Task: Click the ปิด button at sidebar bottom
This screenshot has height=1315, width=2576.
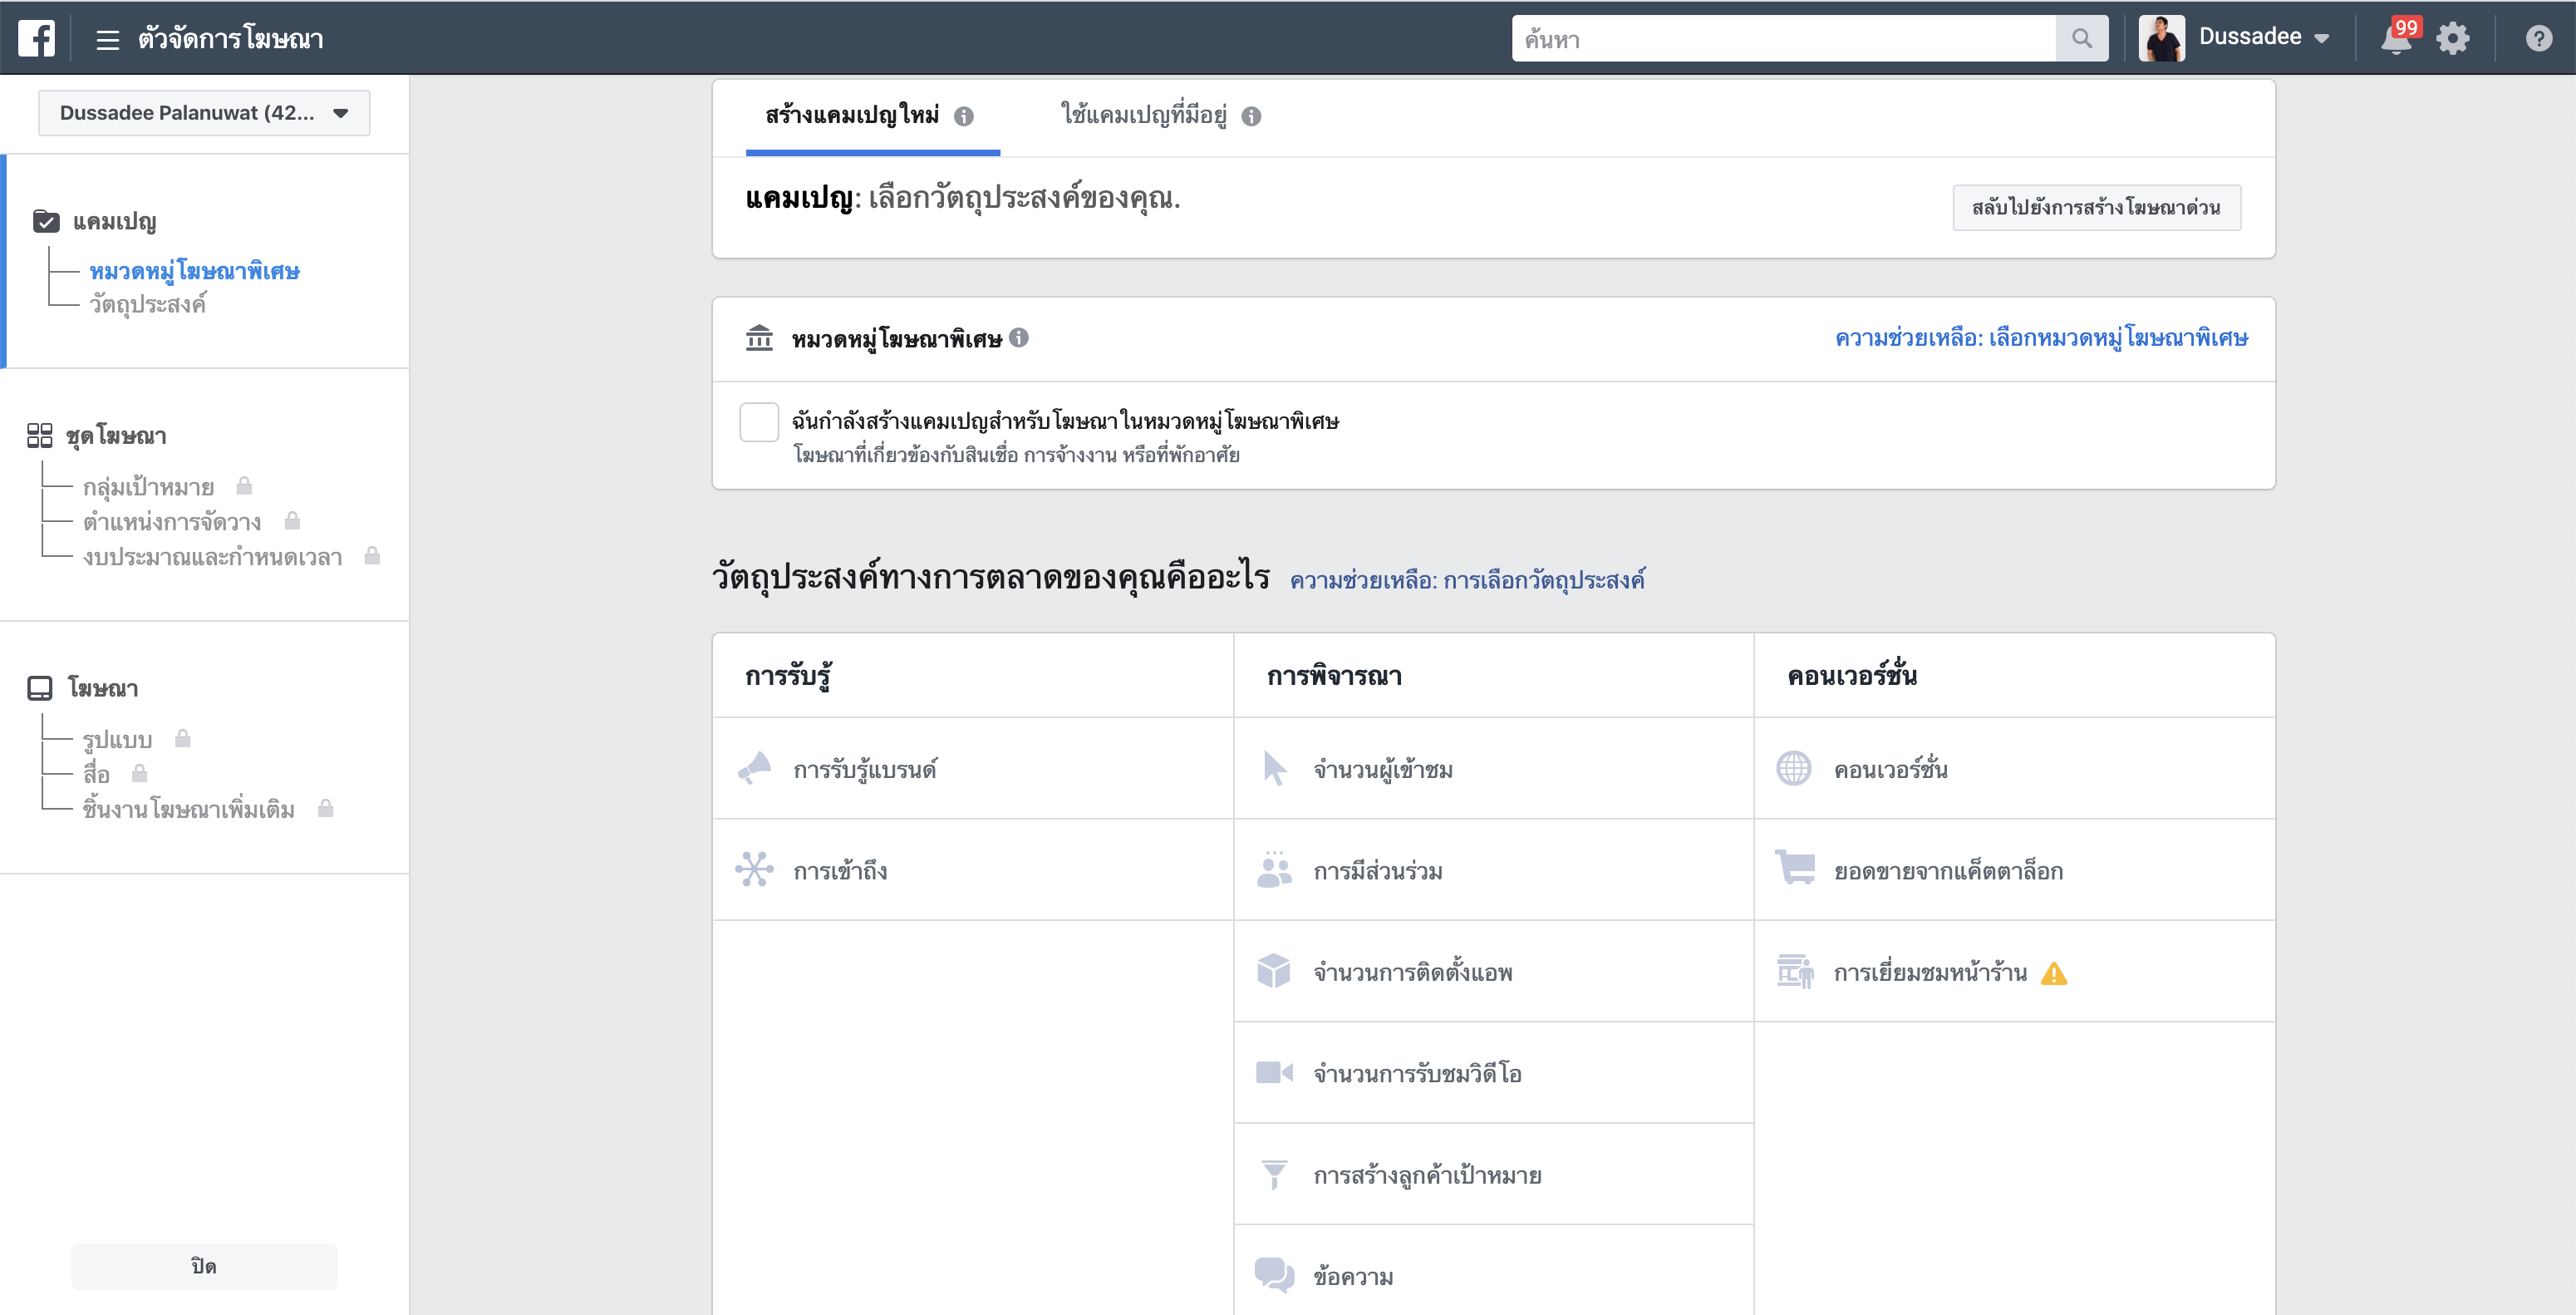Action: (204, 1266)
